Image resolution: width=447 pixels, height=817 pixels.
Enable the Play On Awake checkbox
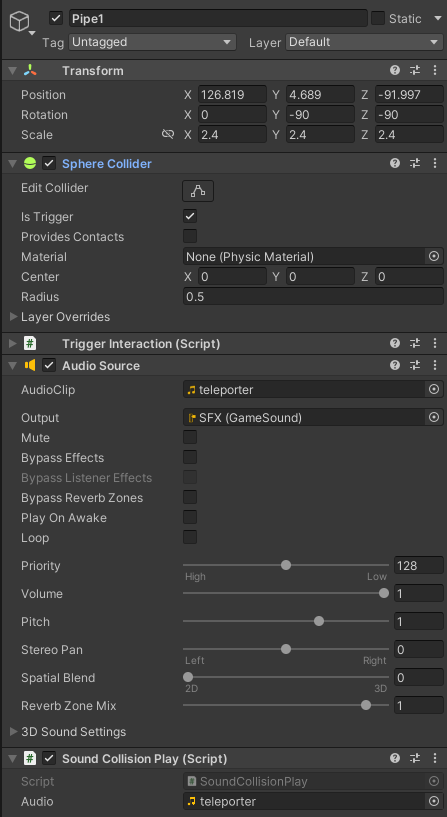(x=190, y=517)
